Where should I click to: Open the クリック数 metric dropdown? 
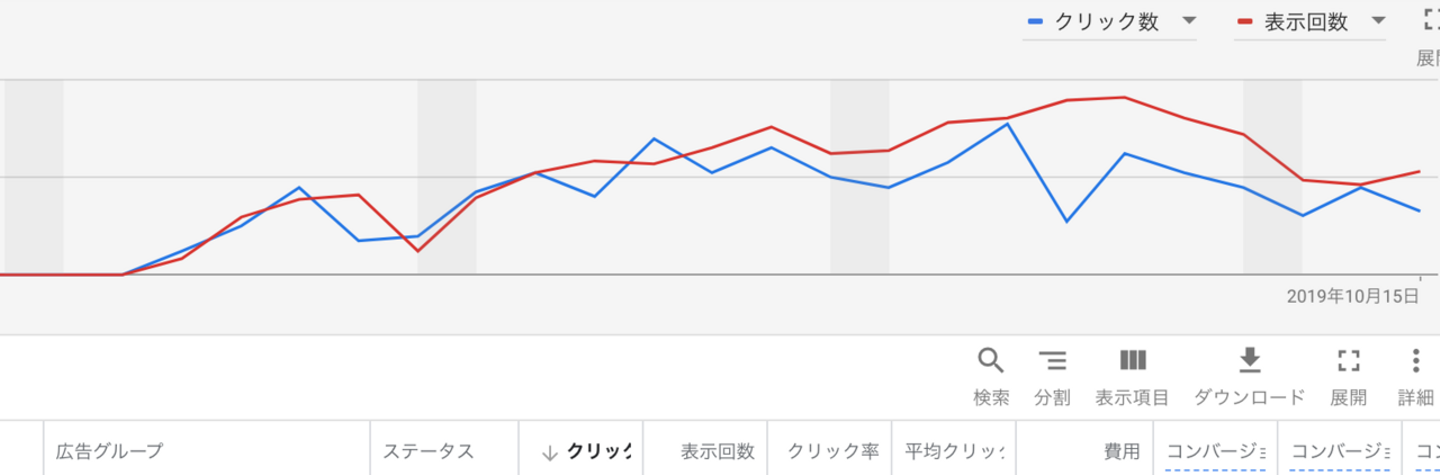coord(1188,21)
